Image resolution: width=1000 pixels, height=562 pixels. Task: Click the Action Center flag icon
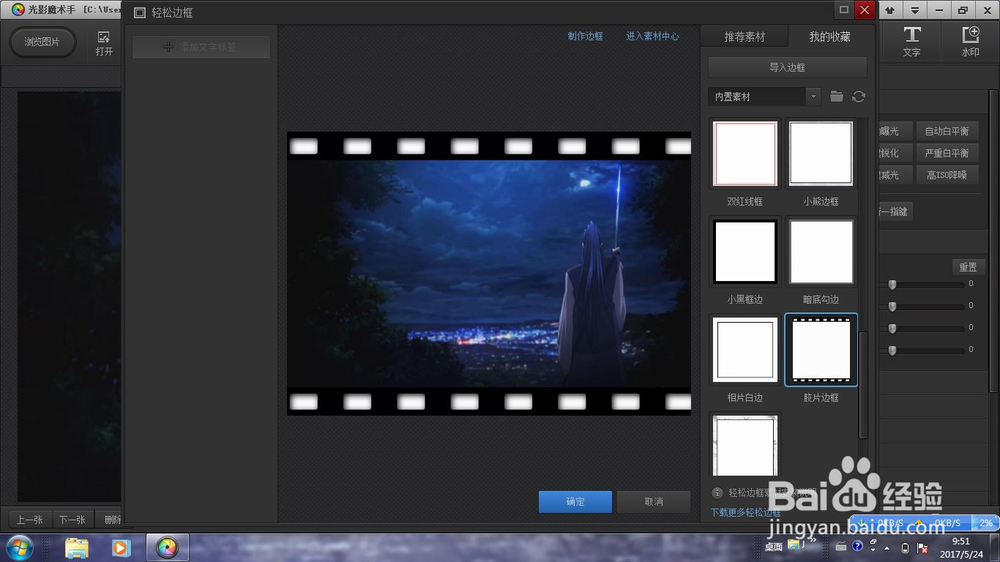pos(922,547)
